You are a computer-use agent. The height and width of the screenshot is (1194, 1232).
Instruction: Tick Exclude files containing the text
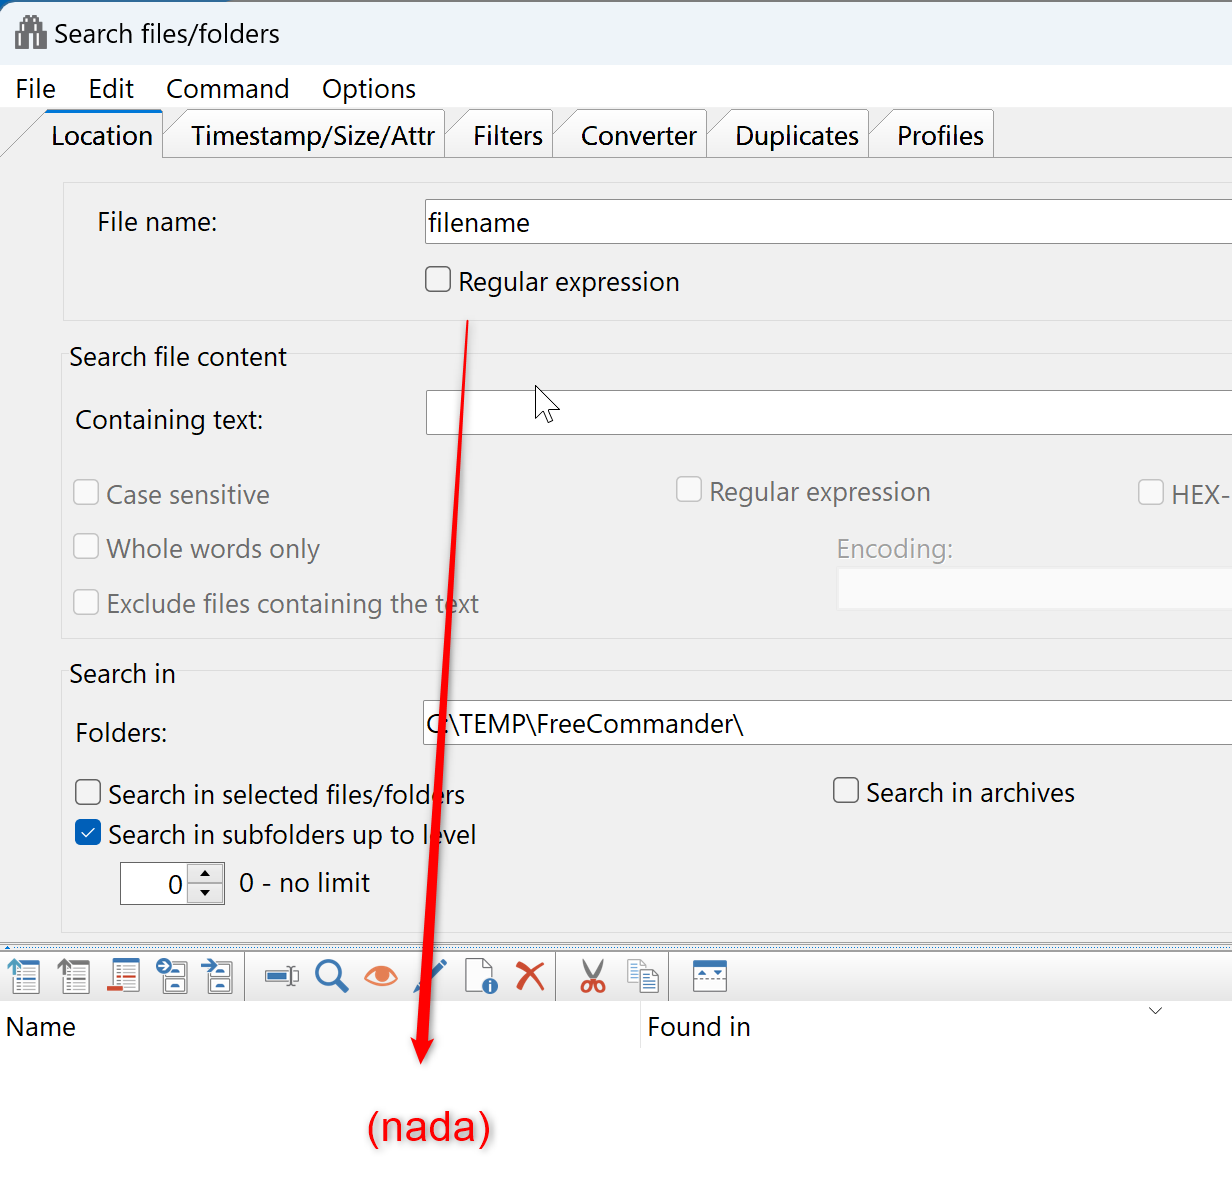point(86,601)
